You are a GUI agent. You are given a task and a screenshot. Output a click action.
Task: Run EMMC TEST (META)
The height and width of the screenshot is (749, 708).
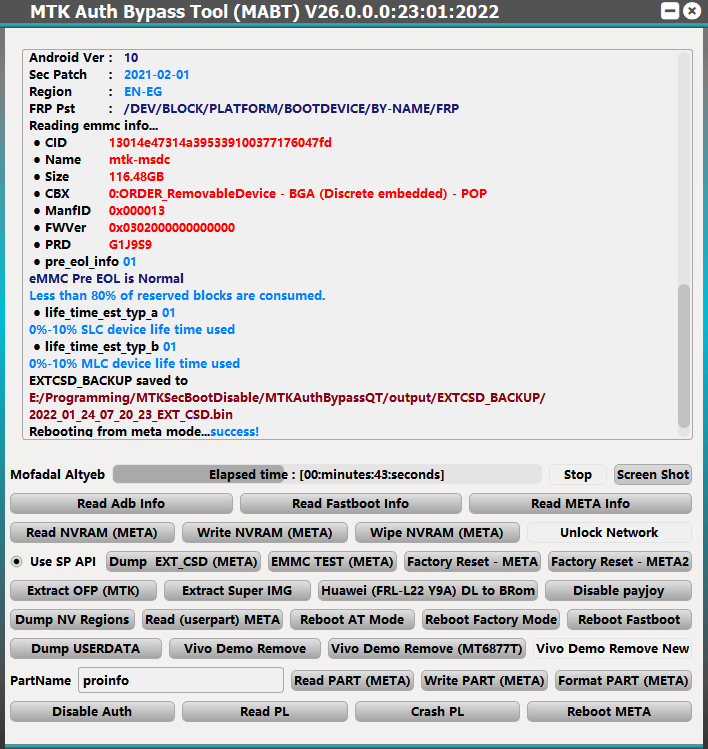click(x=333, y=562)
